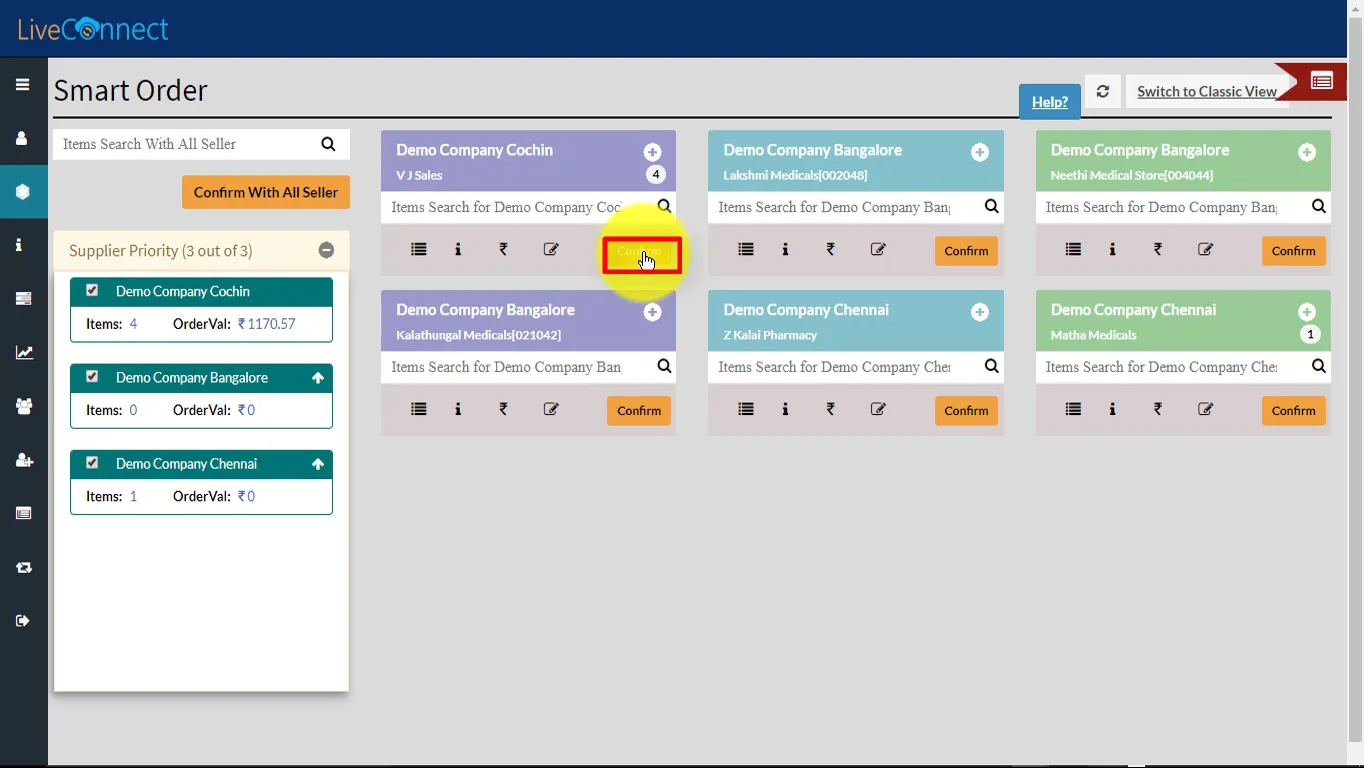The height and width of the screenshot is (768, 1364).
Task: Move Demo Company Chennai up in priority
Action: [x=318, y=464]
